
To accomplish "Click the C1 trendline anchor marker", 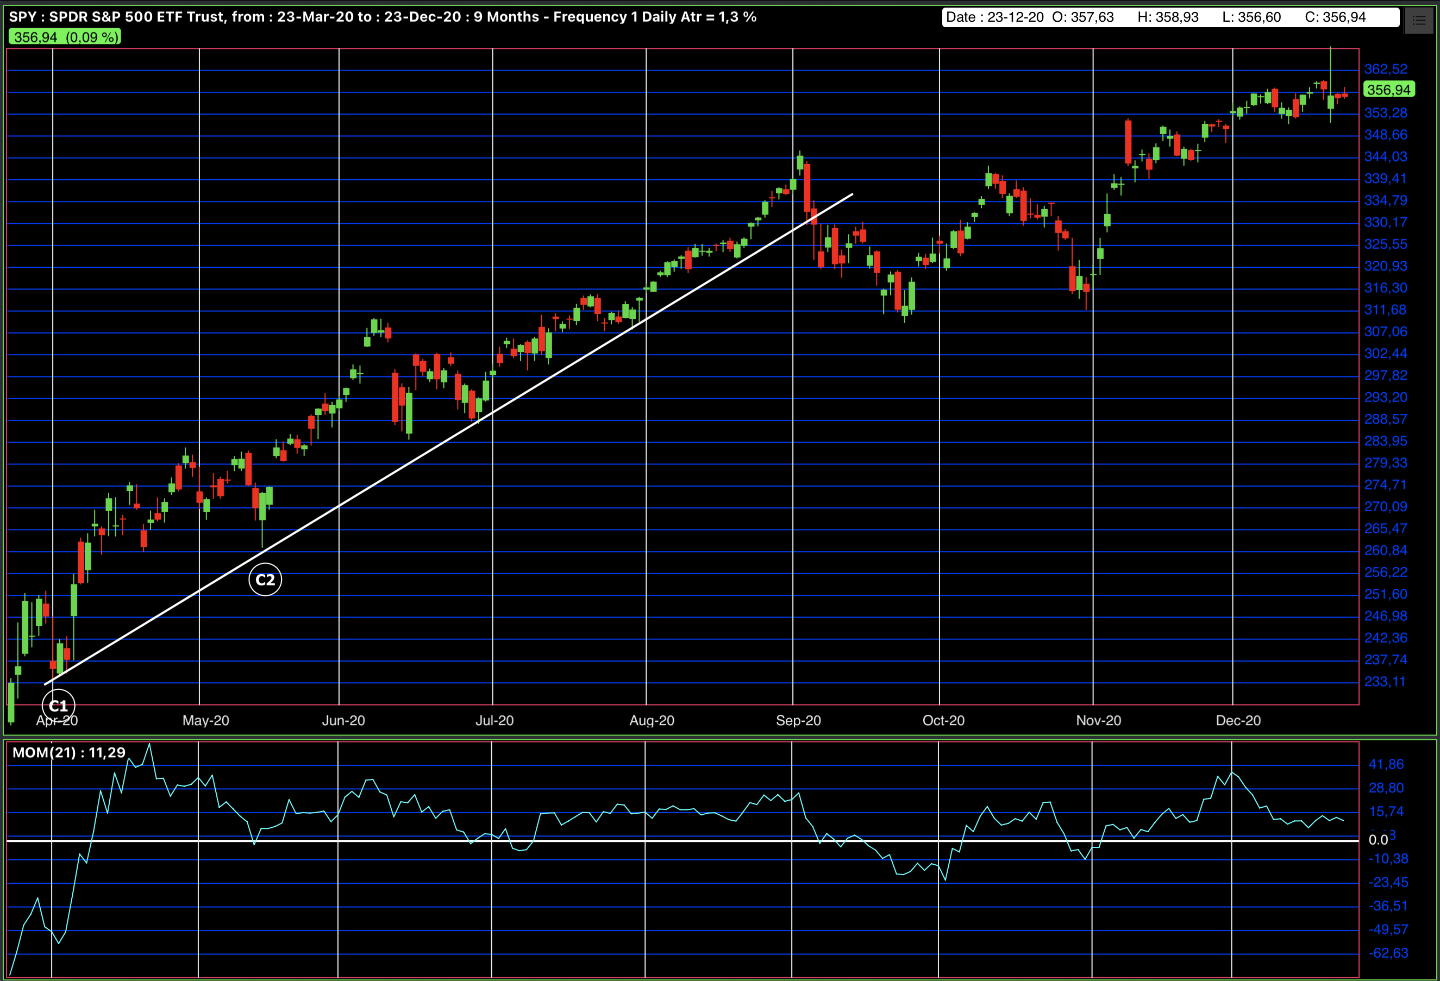I will (59, 706).
